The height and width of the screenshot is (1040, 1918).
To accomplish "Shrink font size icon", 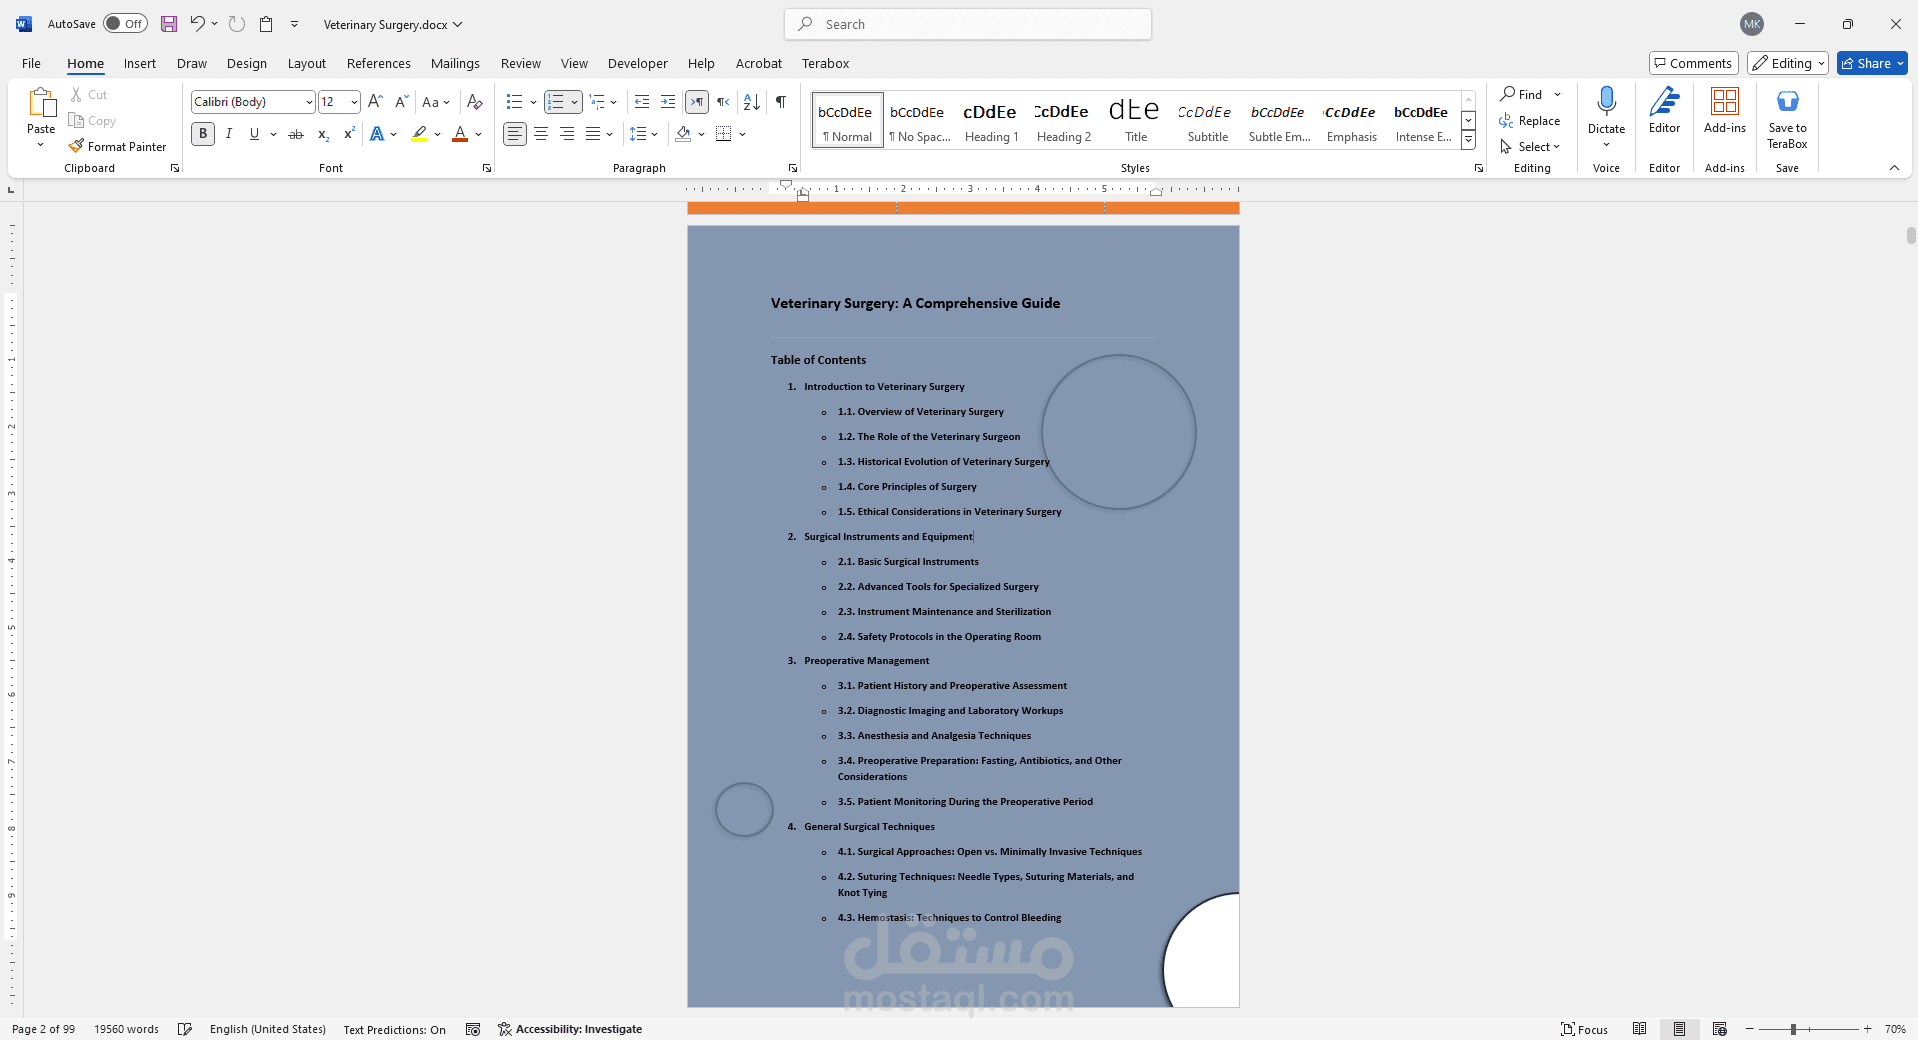I will (401, 102).
